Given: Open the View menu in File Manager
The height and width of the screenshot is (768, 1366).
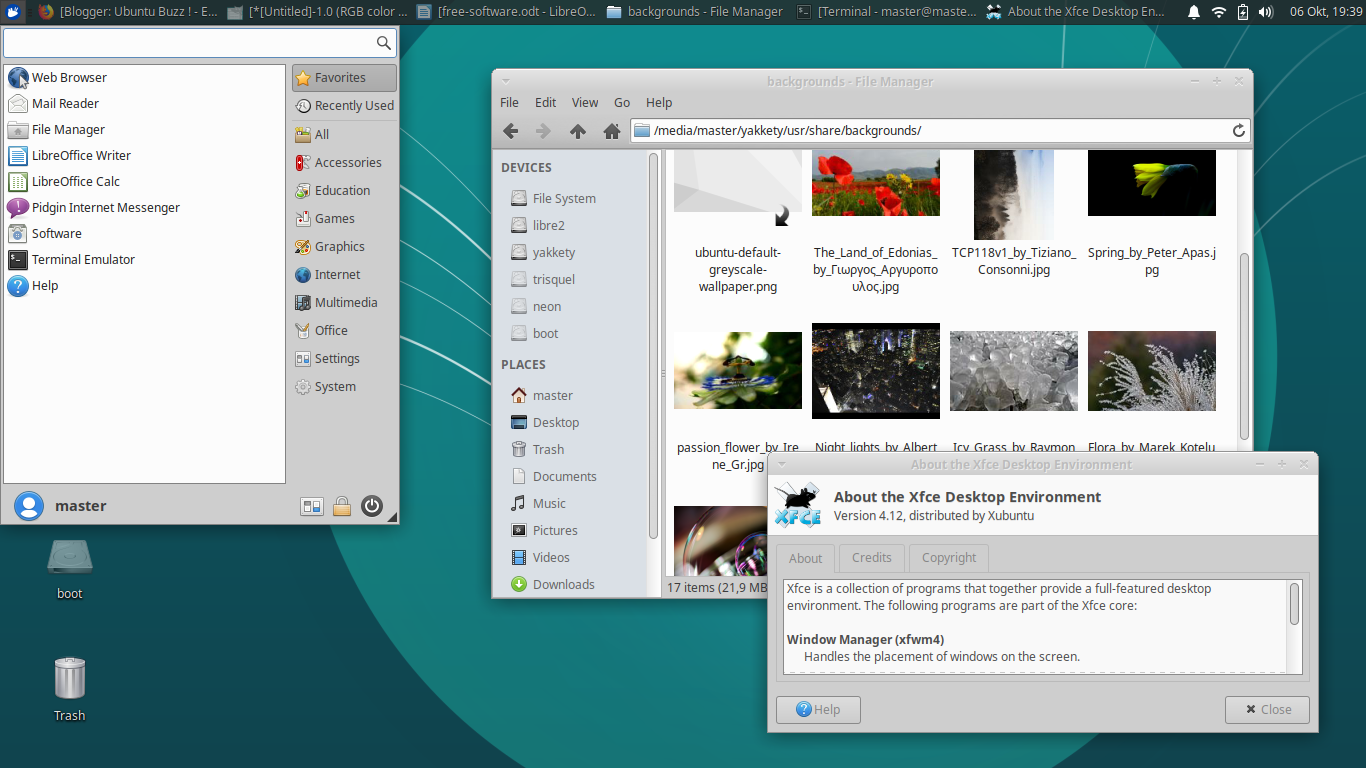Looking at the screenshot, I should point(584,102).
